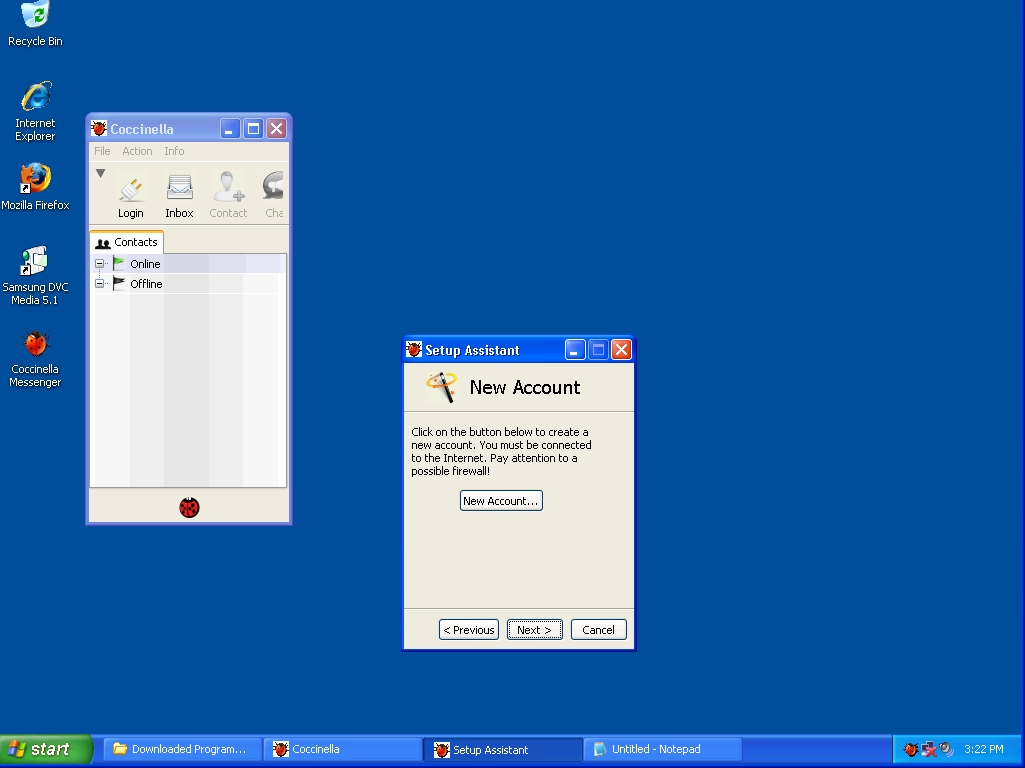
Task: Click the 3:22 PM clock in the tray
Action: (x=984, y=749)
